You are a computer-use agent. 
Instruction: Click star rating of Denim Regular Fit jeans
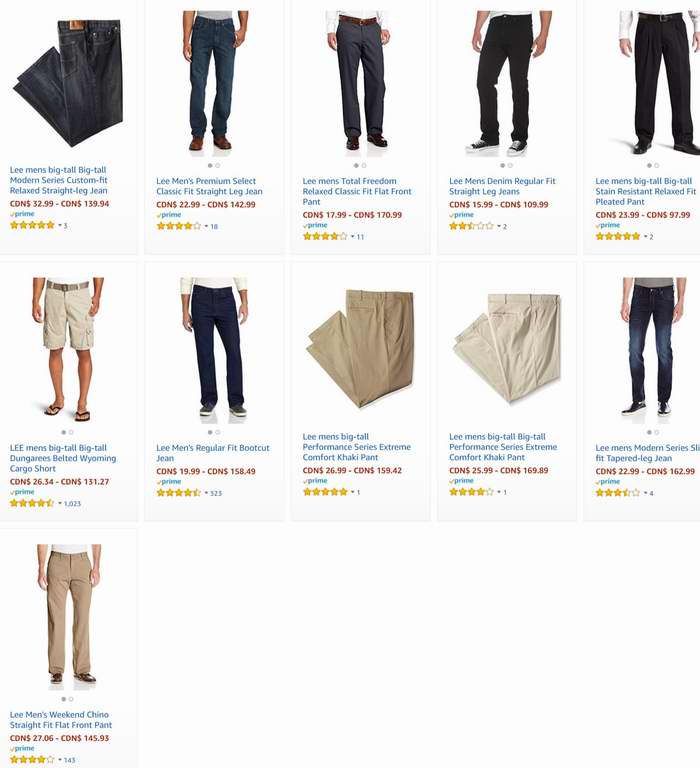pos(471,226)
